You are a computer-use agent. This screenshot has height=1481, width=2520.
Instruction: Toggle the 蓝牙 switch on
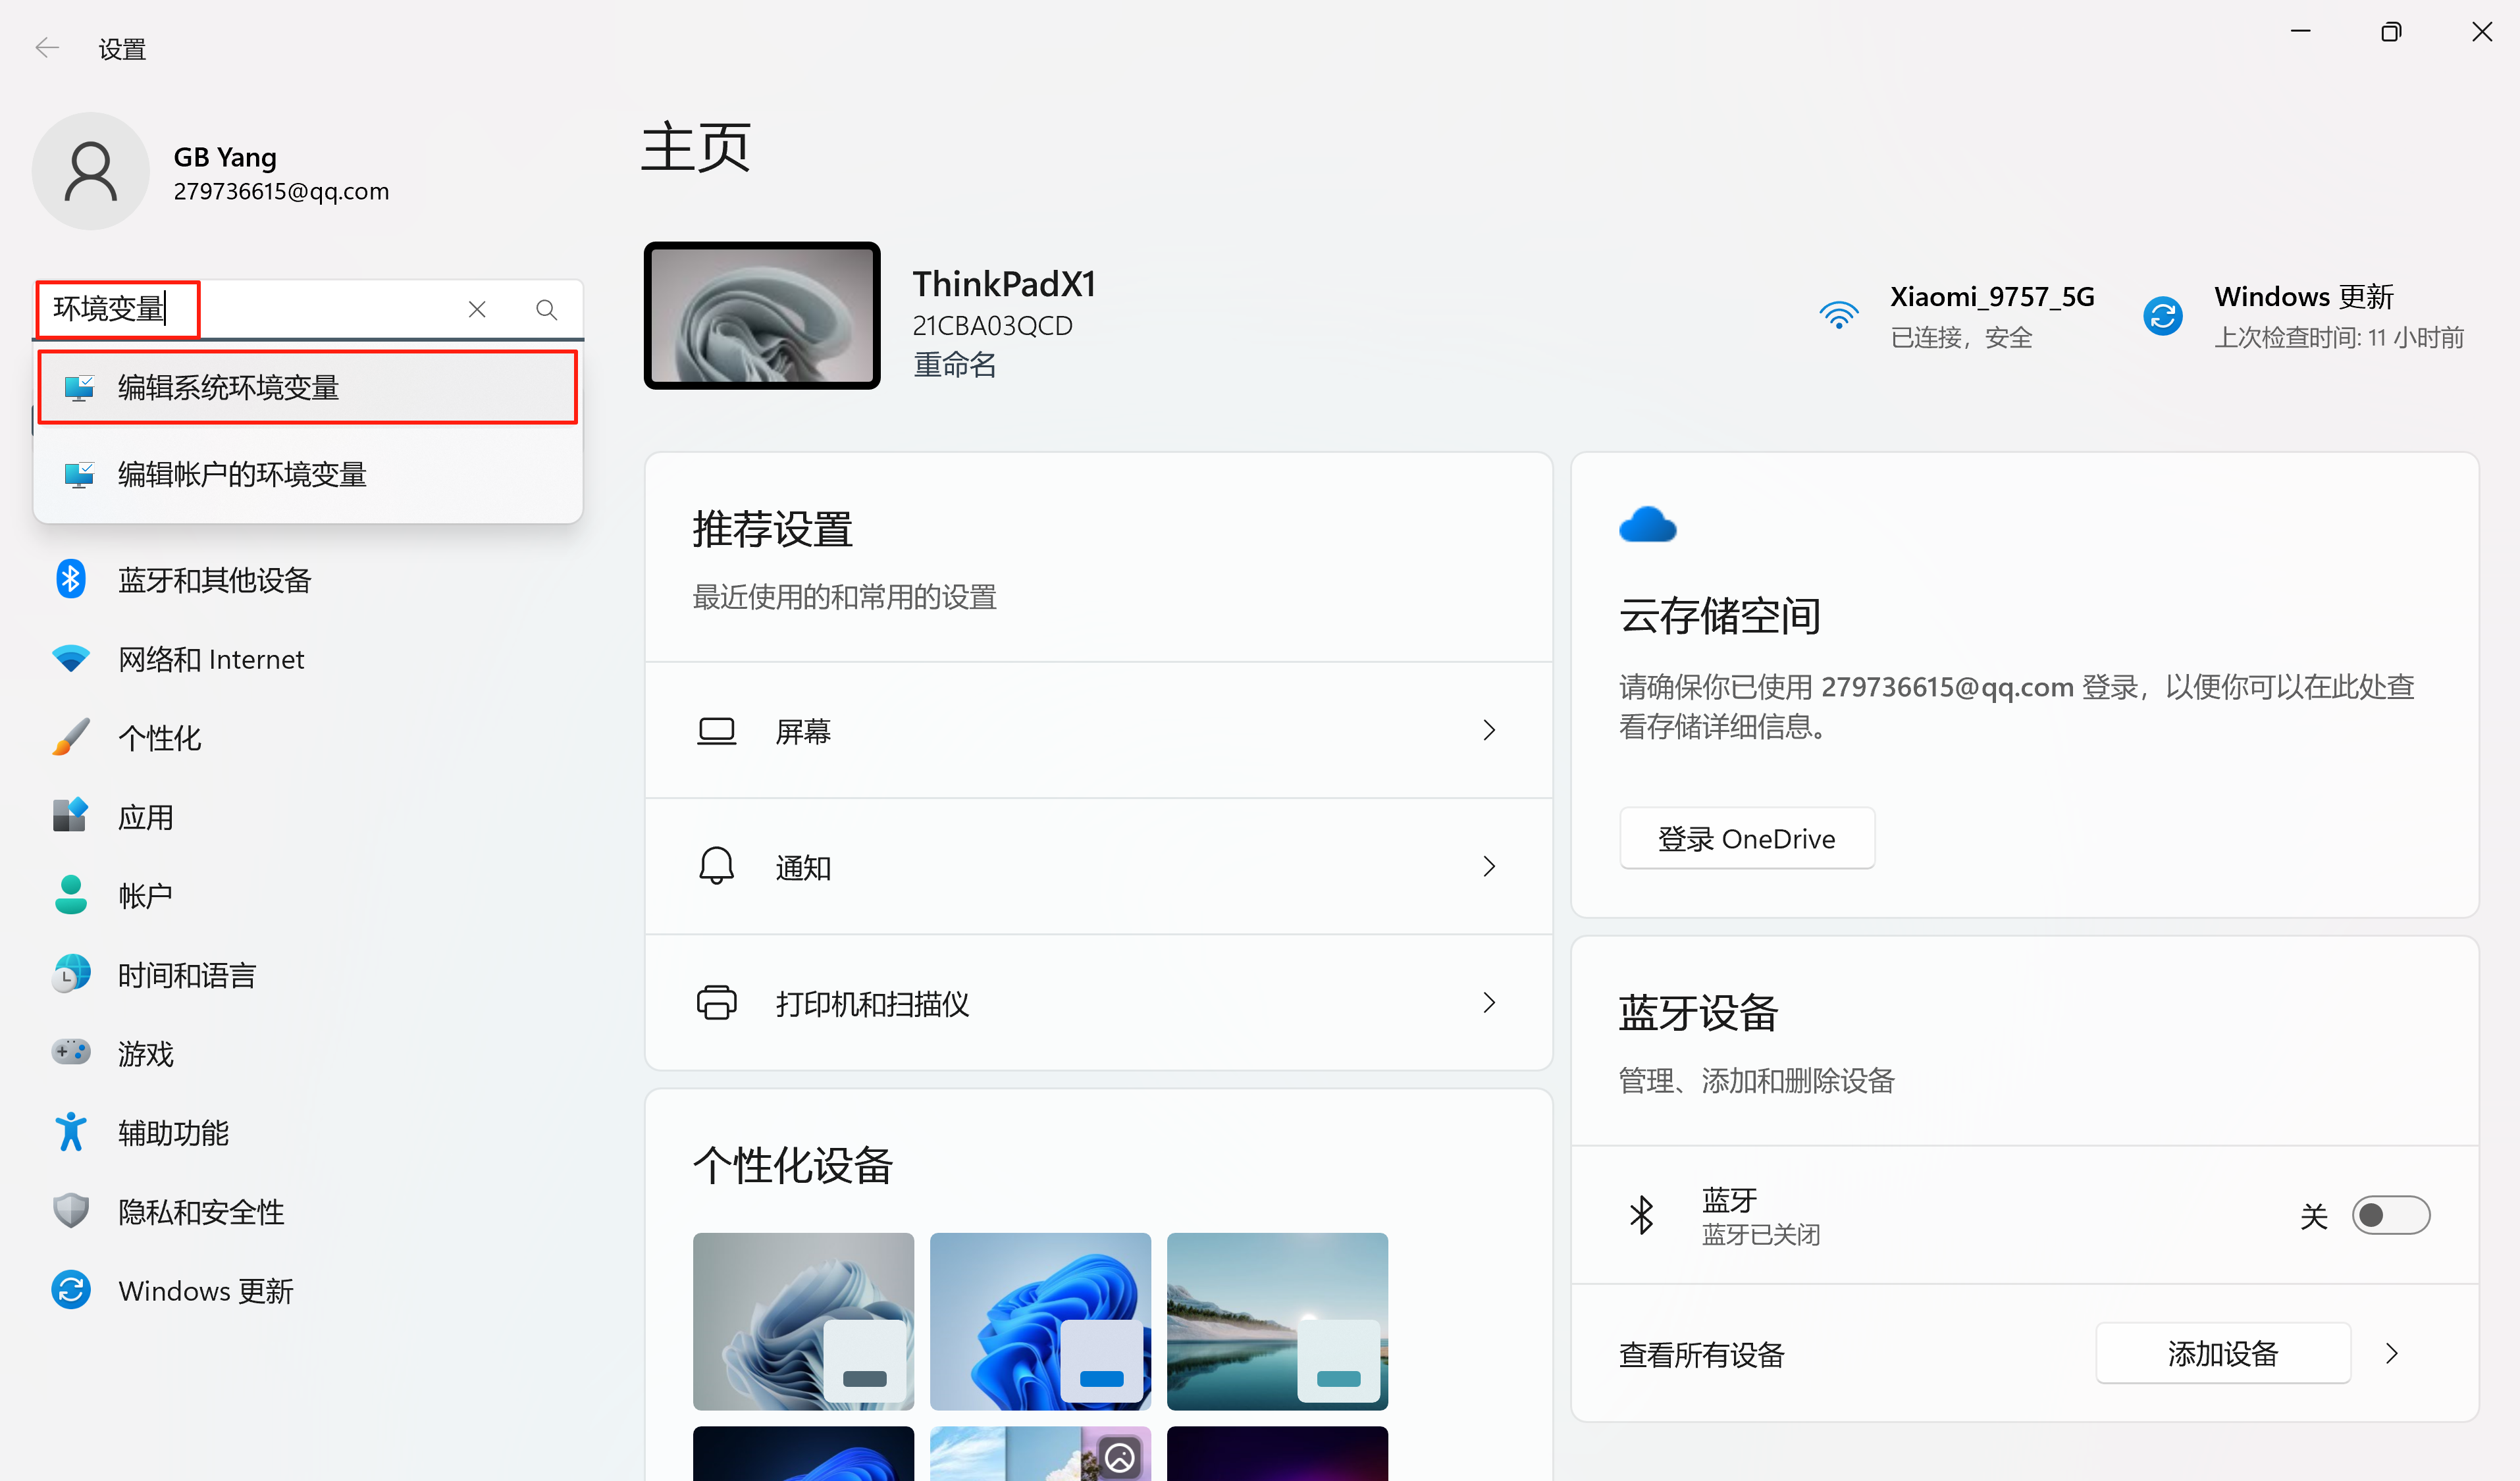click(x=2390, y=1215)
